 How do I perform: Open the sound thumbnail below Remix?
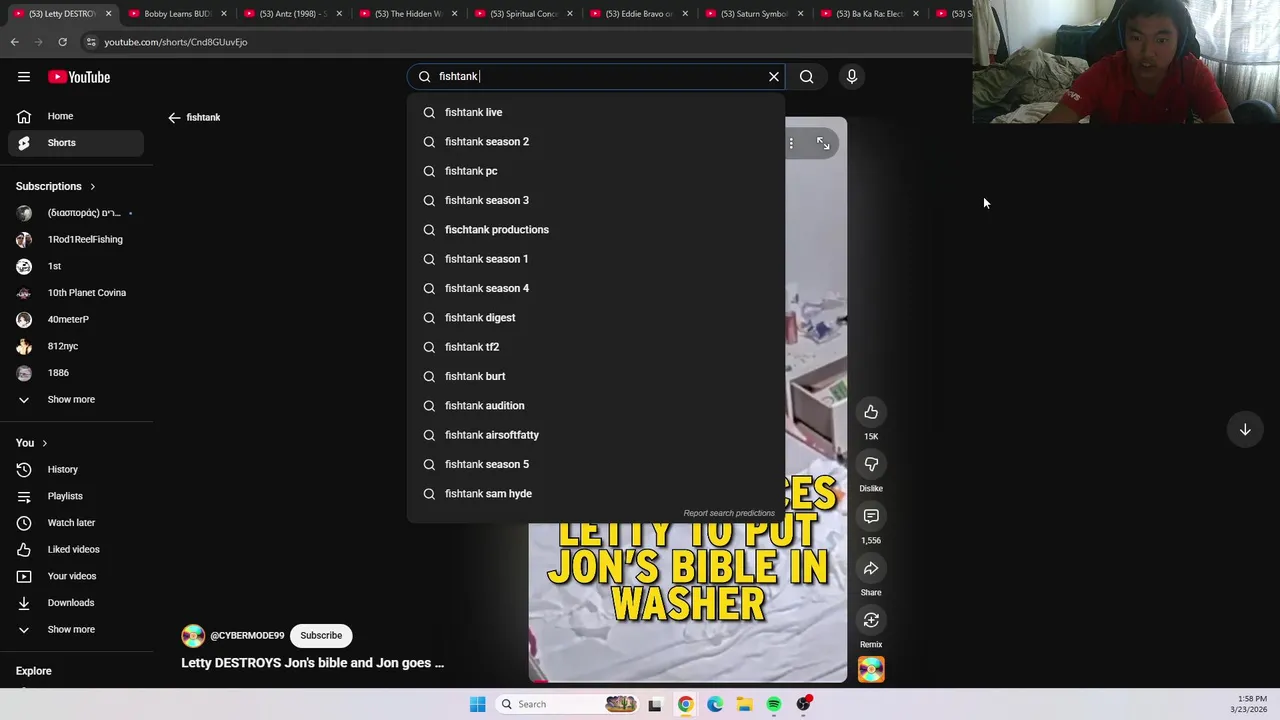(x=871, y=669)
